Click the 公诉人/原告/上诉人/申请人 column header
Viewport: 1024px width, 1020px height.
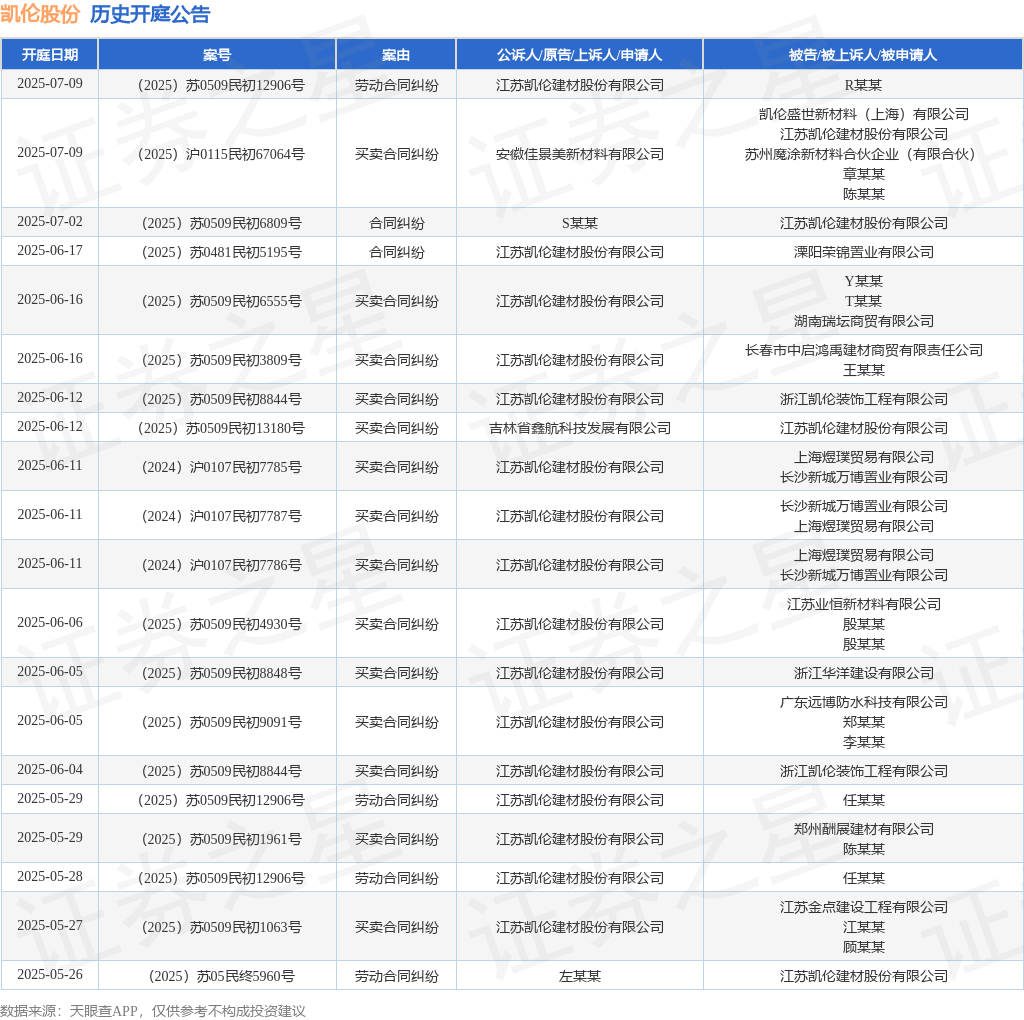click(x=579, y=55)
